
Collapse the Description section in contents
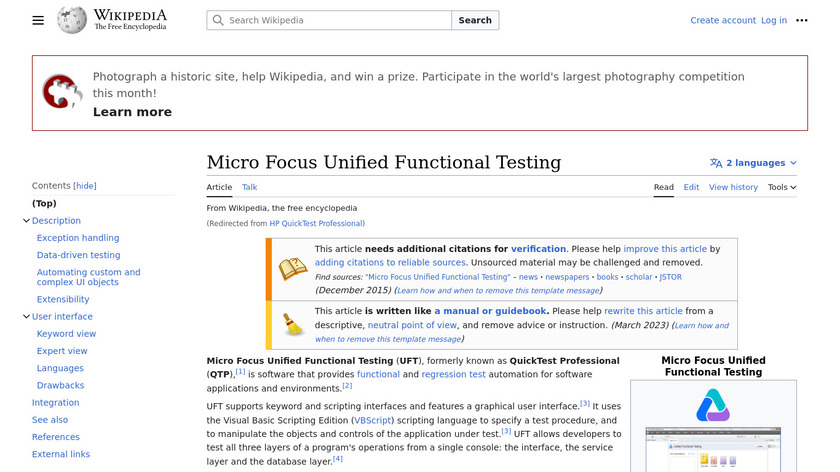26,221
